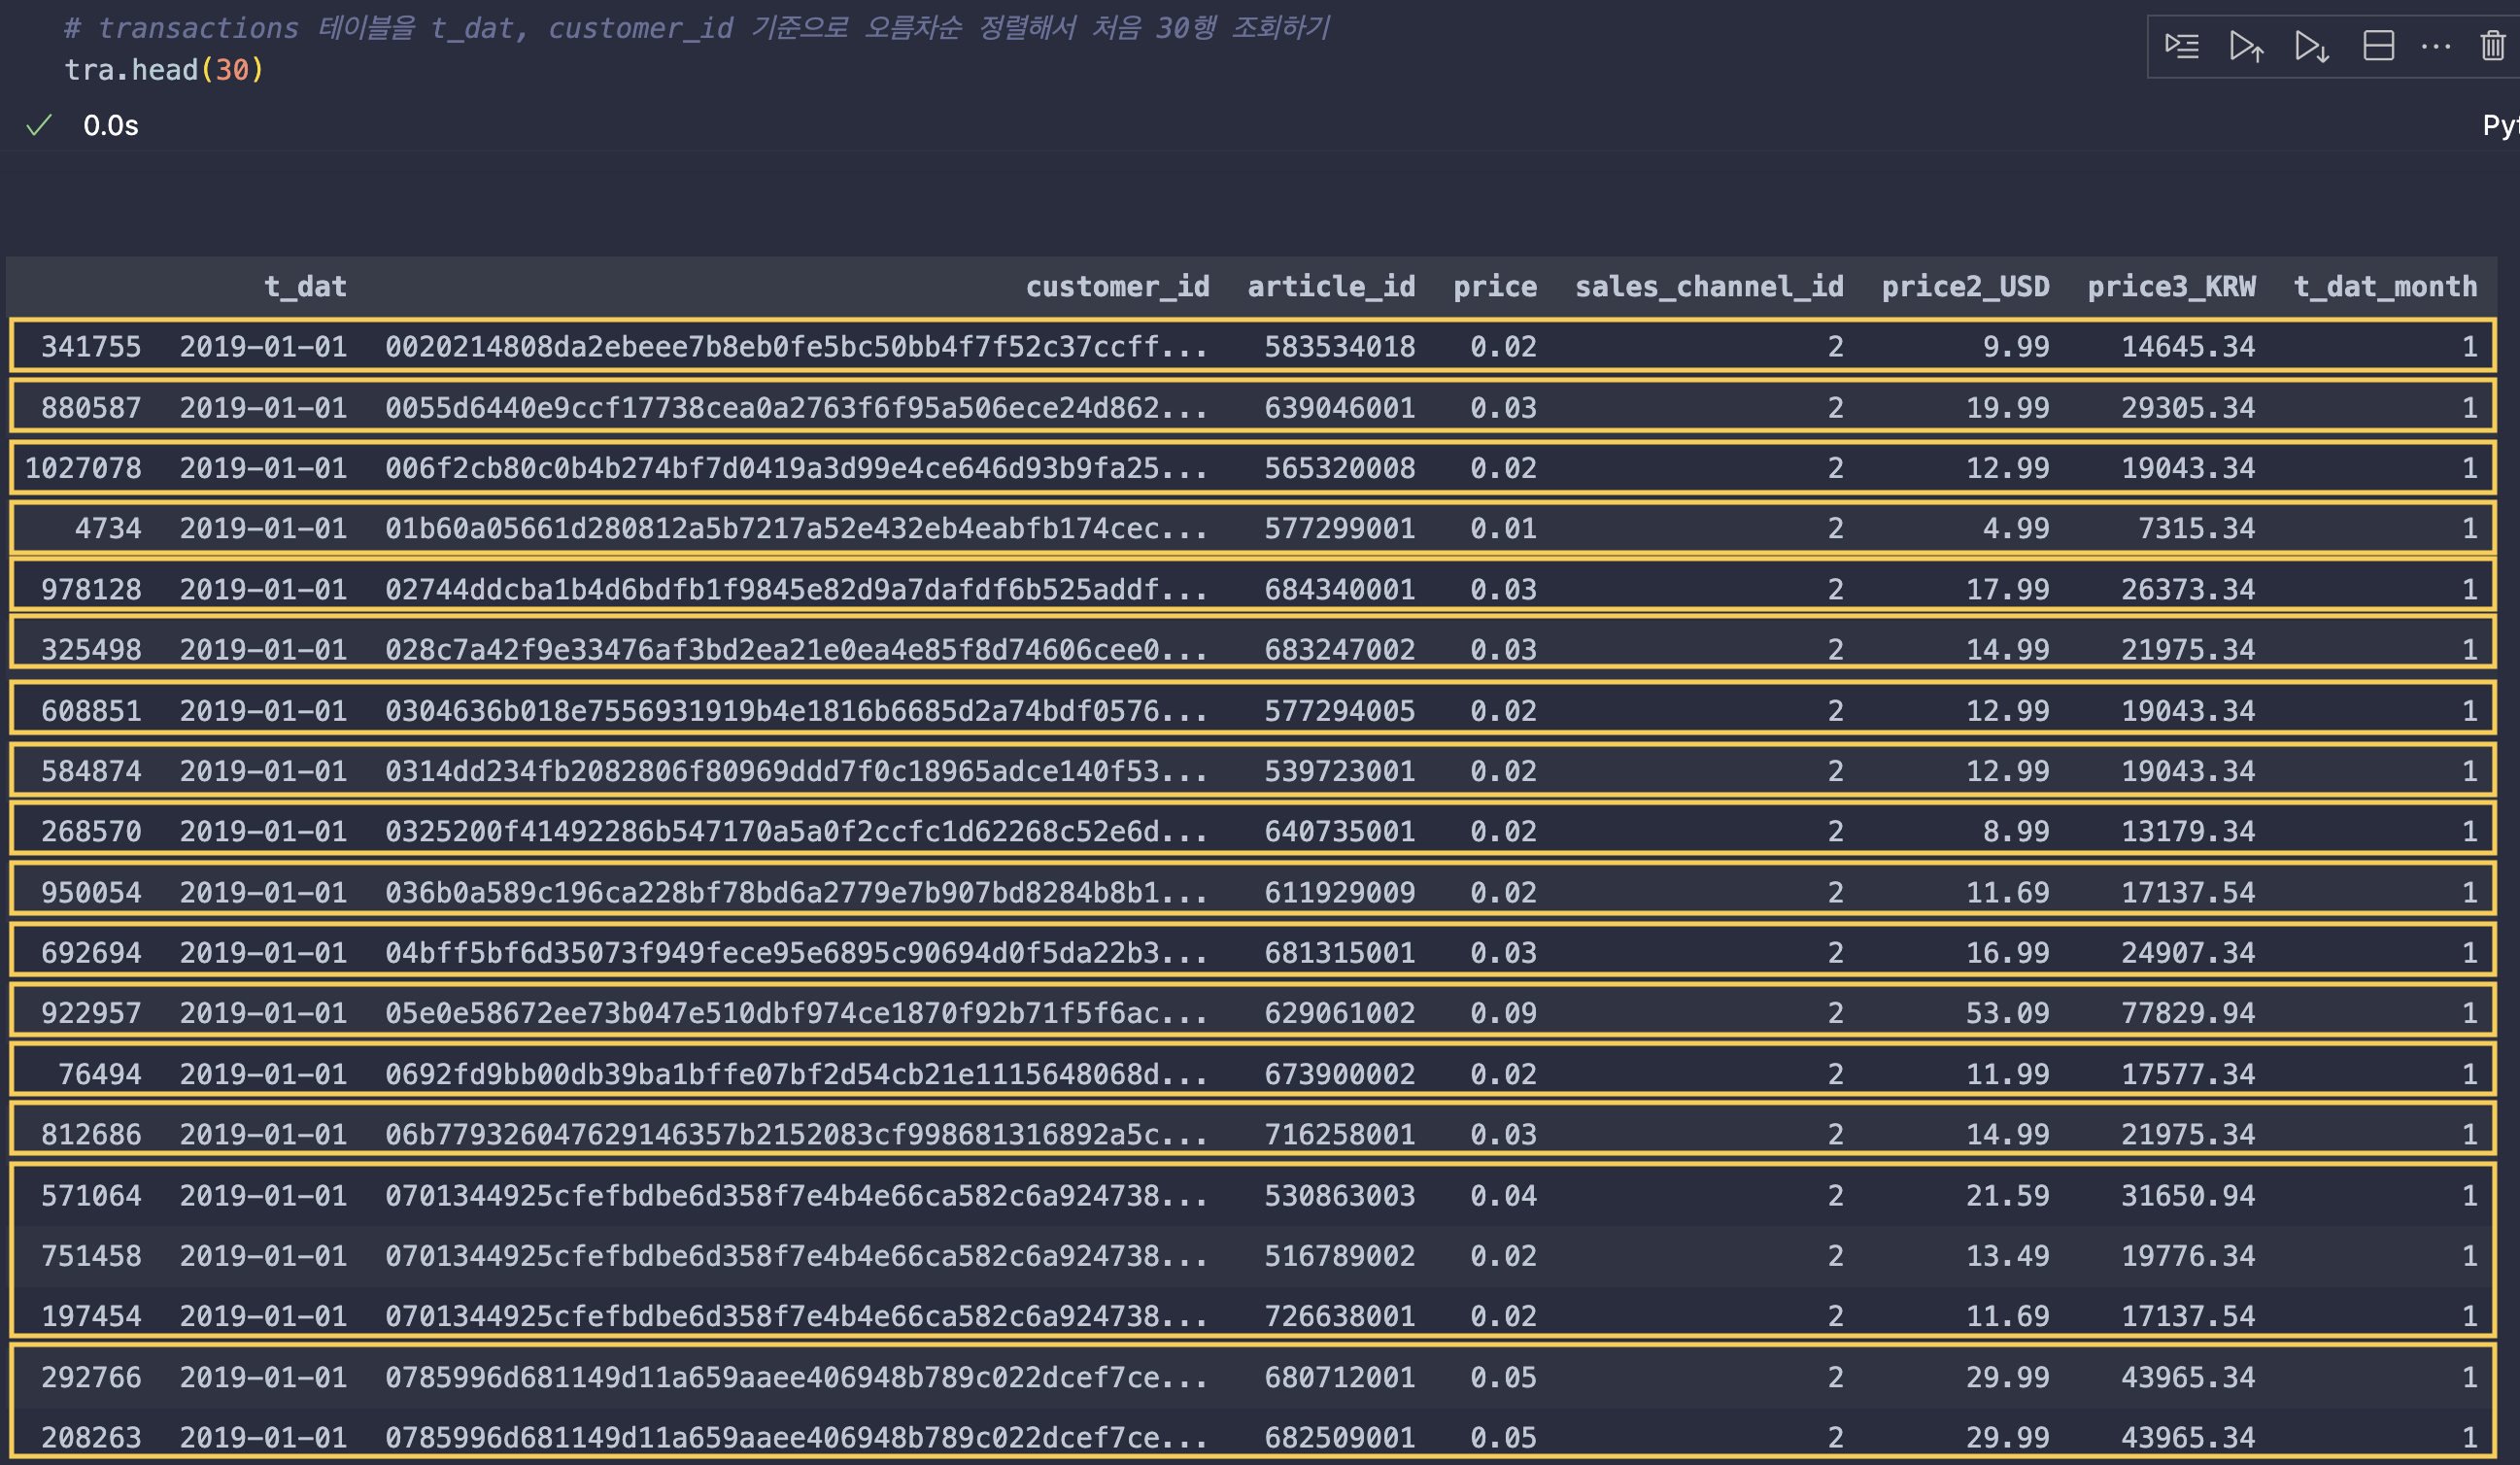Delete the cell with trash icon

[x=2494, y=46]
